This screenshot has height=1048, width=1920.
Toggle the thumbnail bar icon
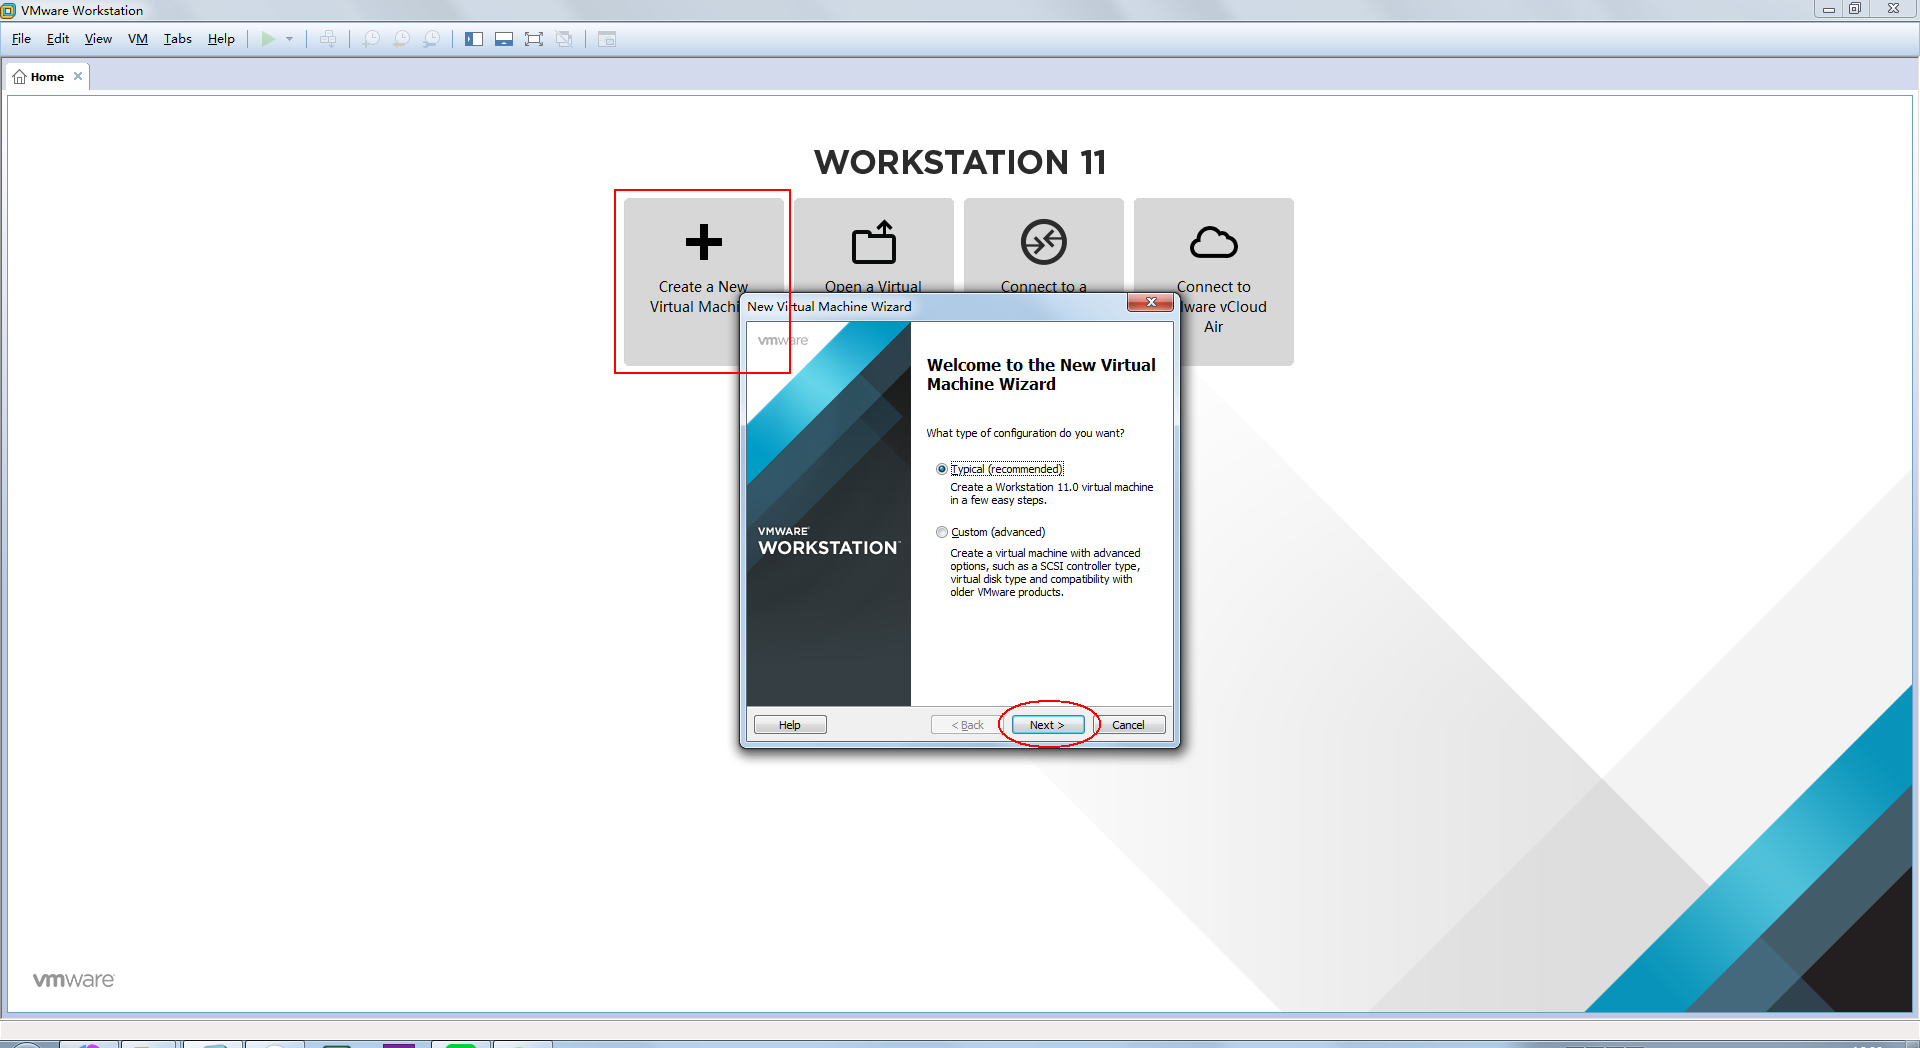[x=504, y=39]
